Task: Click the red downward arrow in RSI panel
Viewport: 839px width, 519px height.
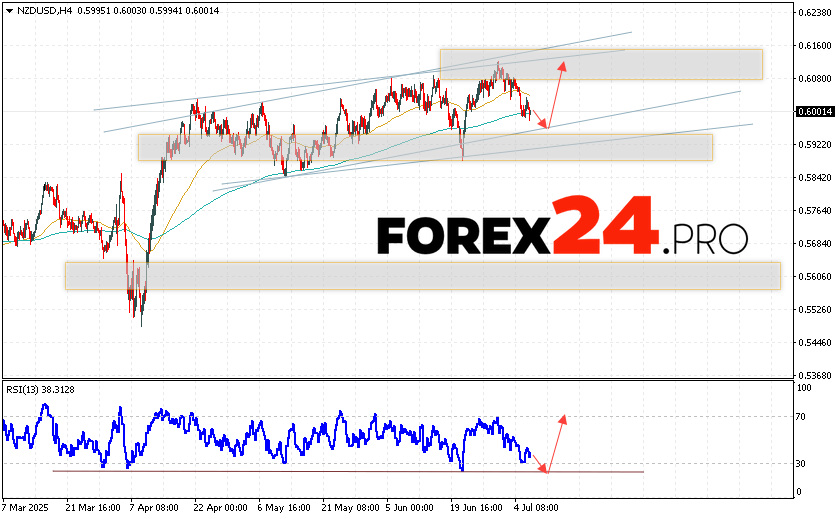Action: click(538, 463)
